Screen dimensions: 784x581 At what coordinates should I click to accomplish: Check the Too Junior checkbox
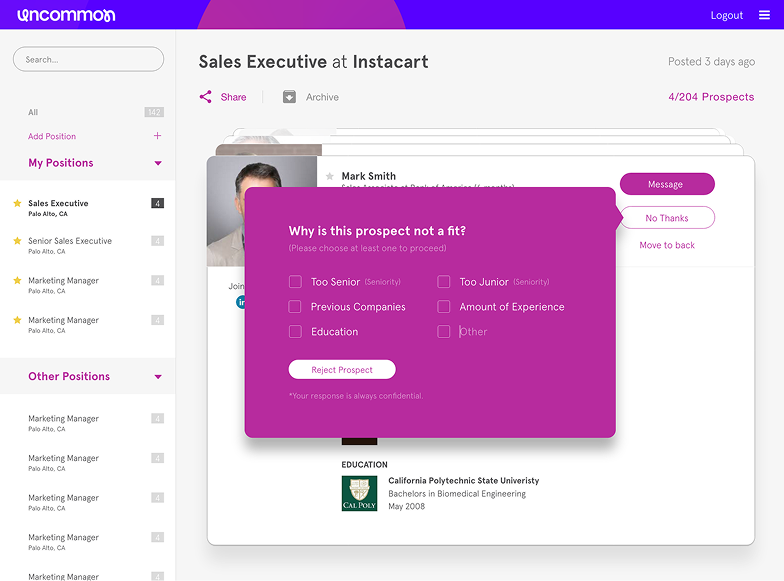444,282
